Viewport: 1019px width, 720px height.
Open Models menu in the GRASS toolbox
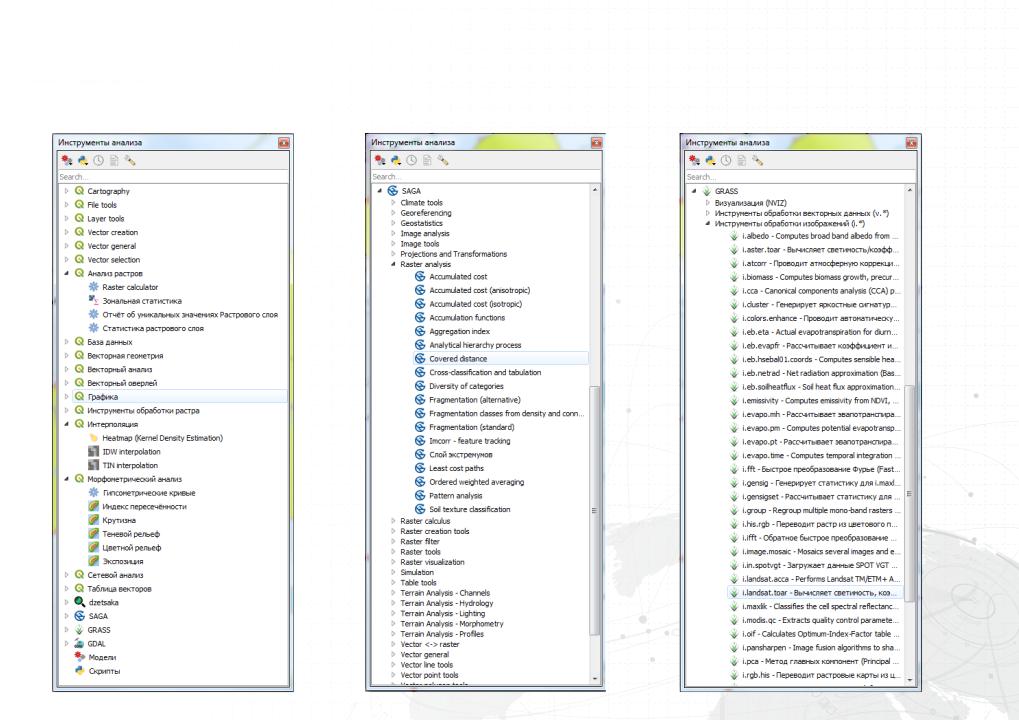coord(694,161)
